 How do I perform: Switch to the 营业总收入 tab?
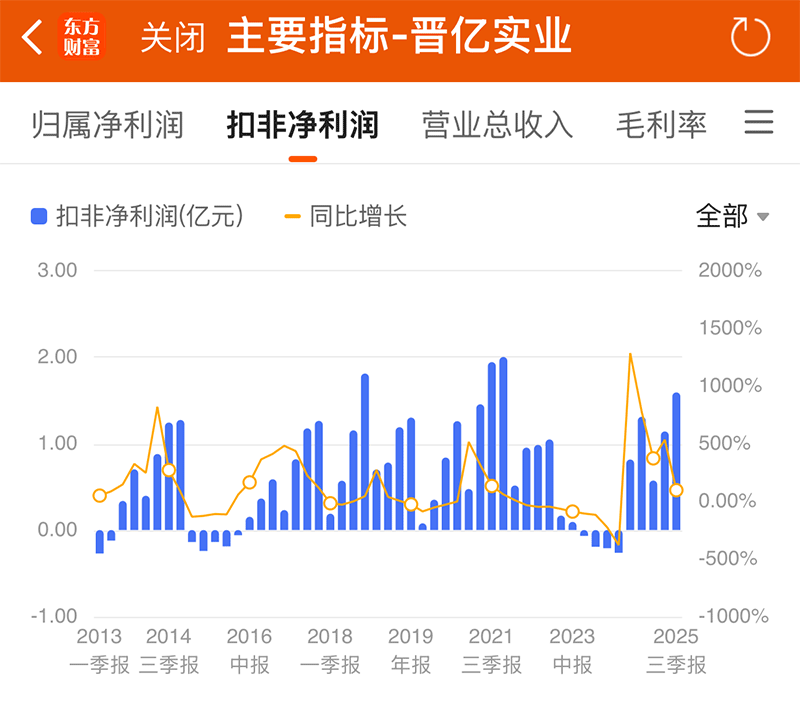click(x=497, y=123)
